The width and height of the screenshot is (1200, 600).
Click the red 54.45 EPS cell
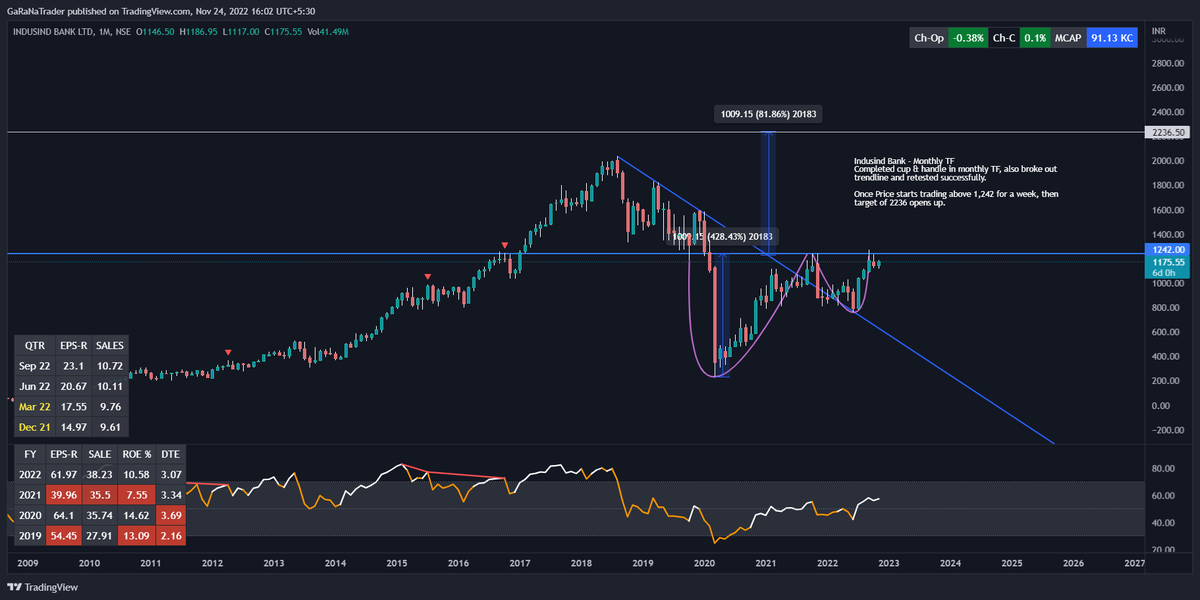[65, 537]
